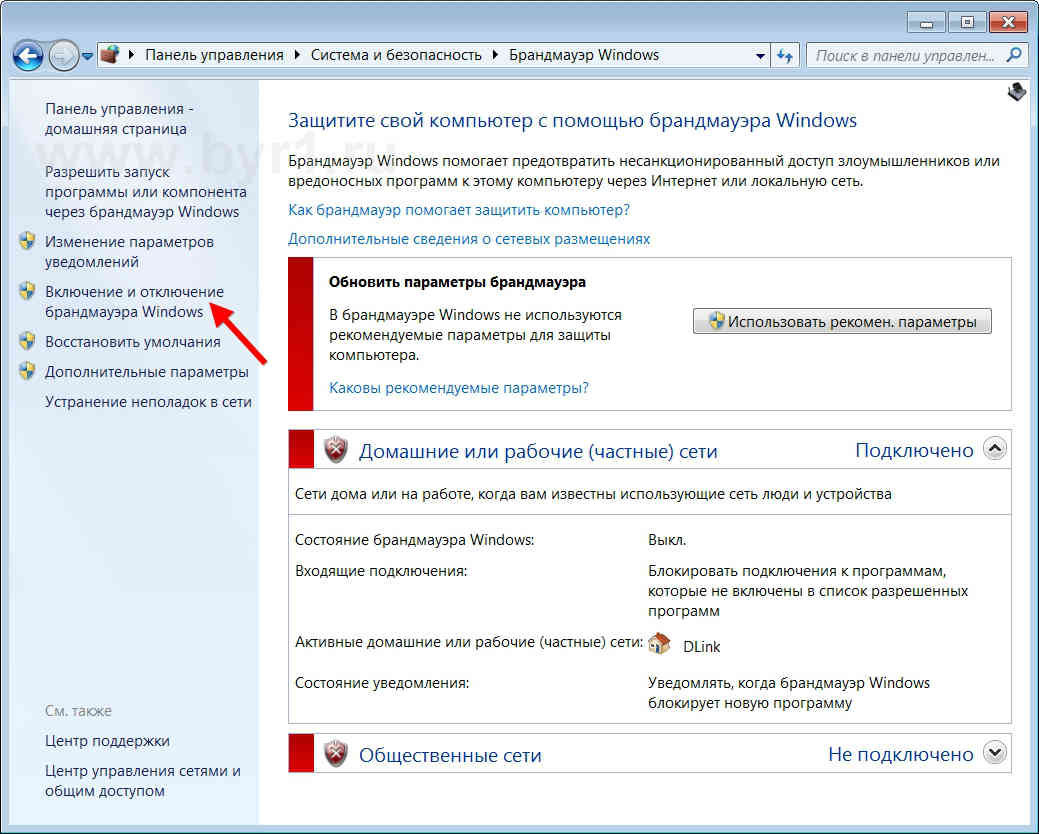Click the Не подключено status text

click(901, 755)
